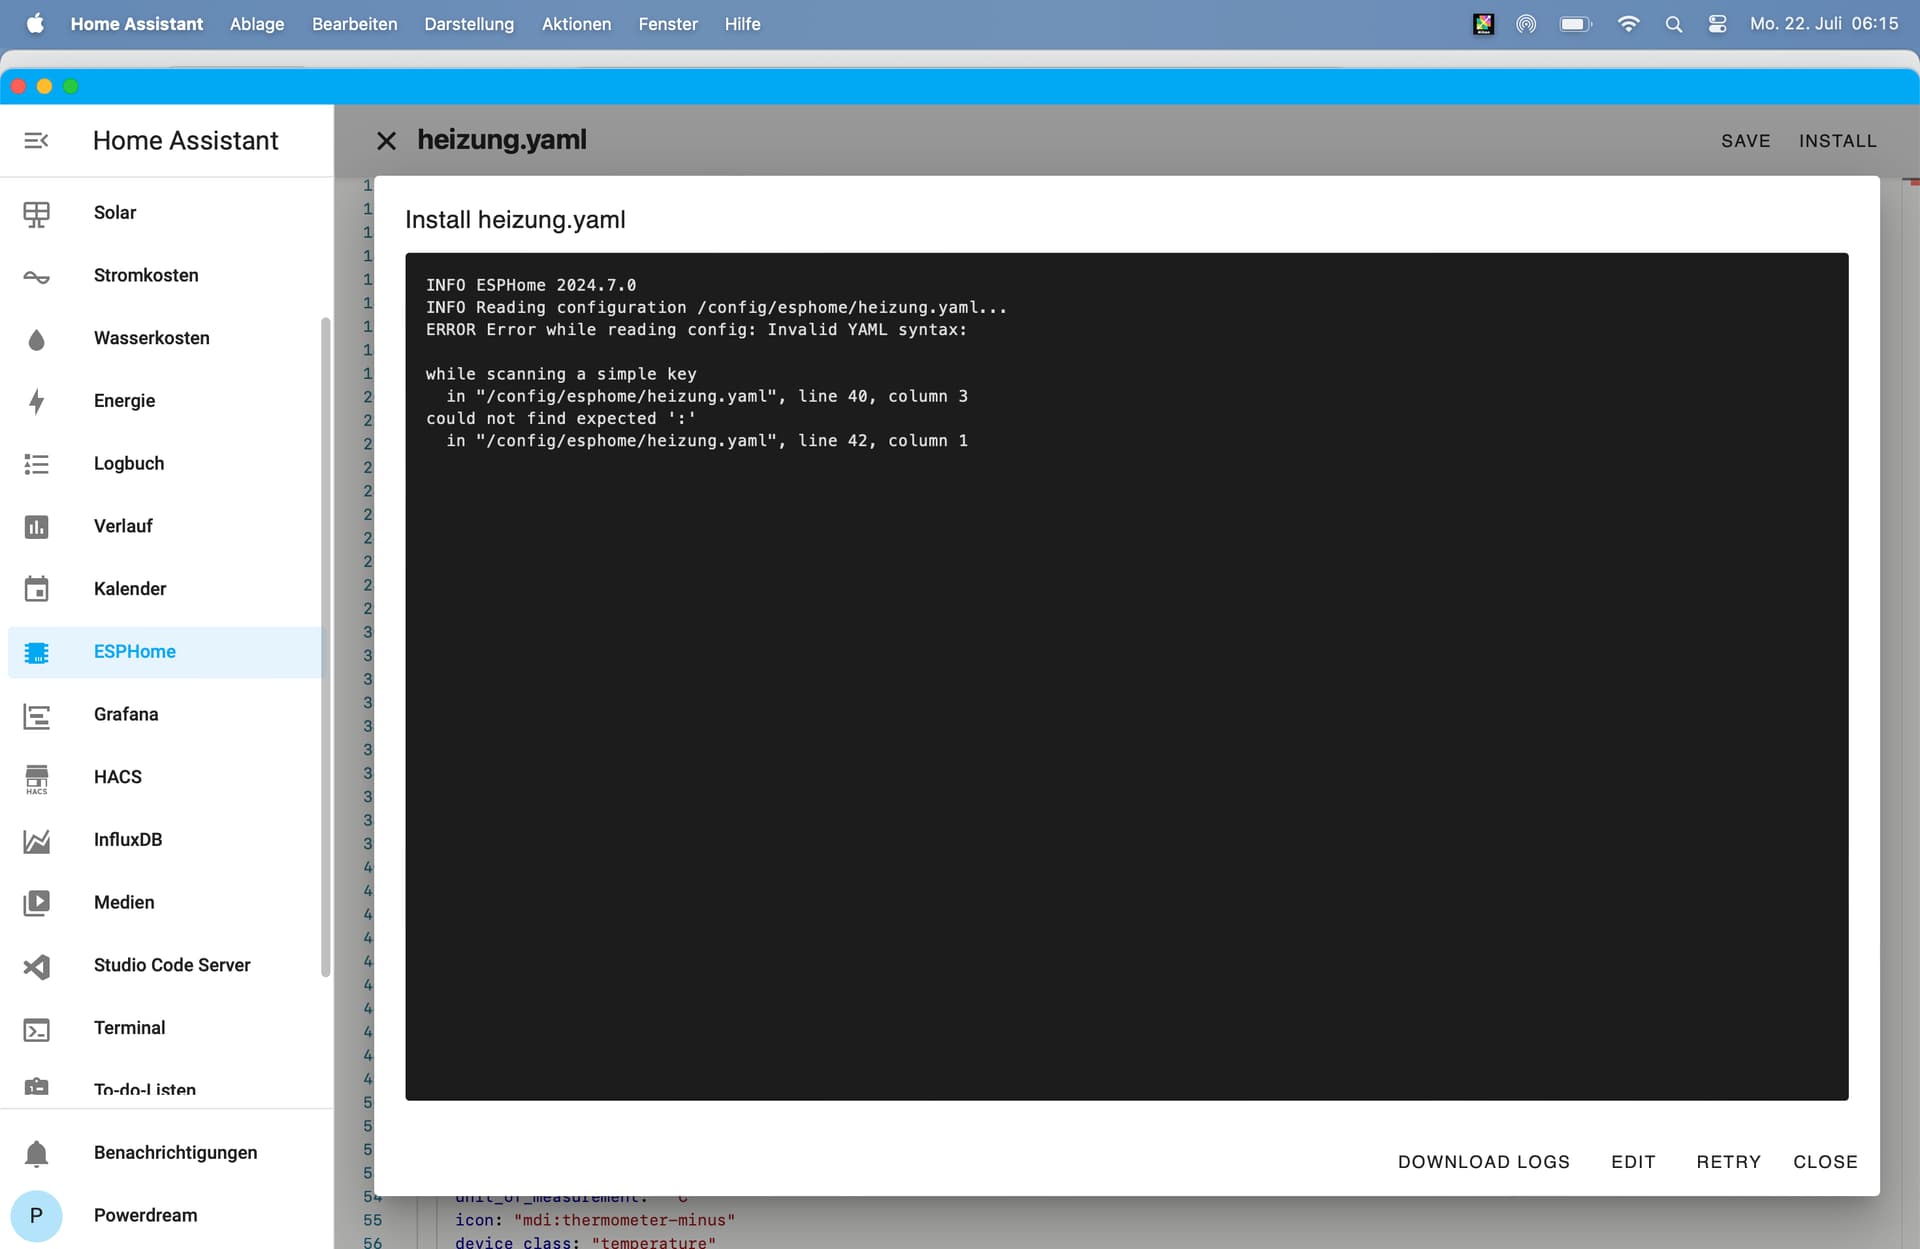The image size is (1920, 1249).
Task: Open Energie via lightning bolt icon
Action: click(x=36, y=401)
